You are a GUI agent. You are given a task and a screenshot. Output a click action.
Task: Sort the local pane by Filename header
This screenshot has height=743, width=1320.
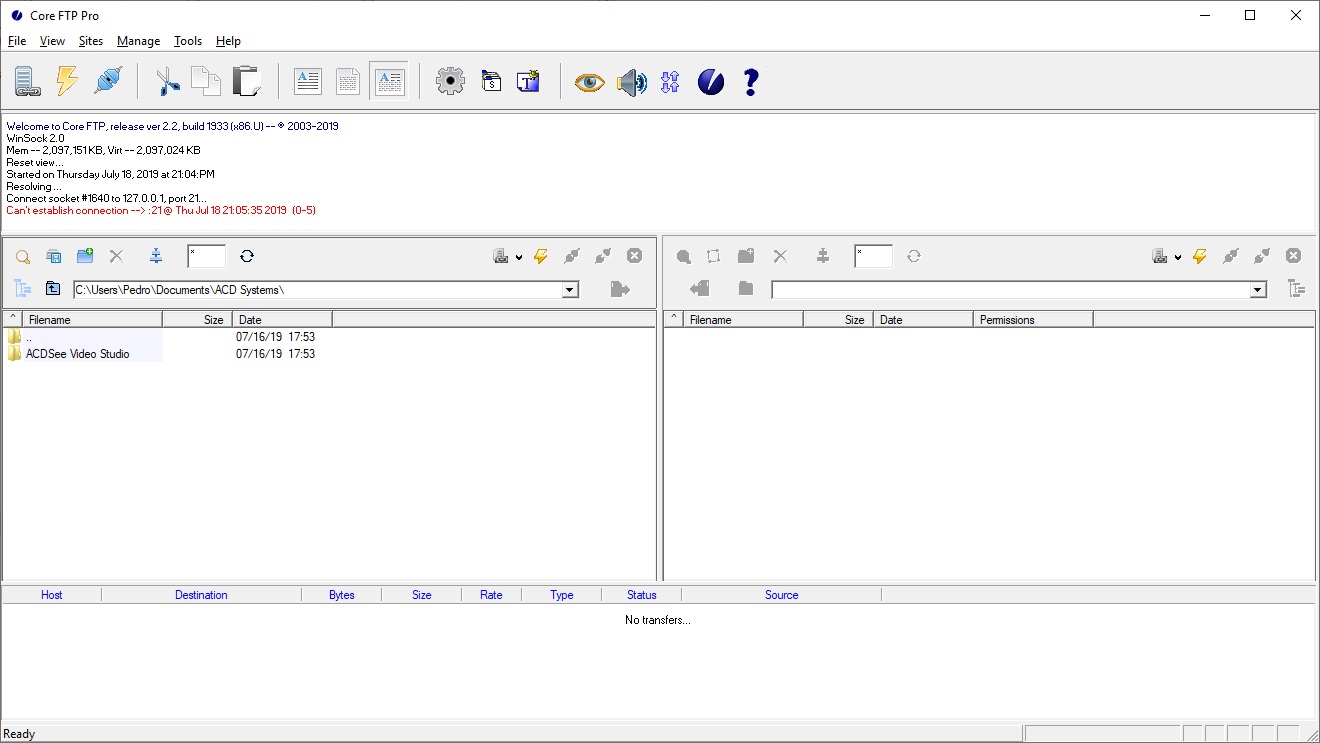pos(93,320)
